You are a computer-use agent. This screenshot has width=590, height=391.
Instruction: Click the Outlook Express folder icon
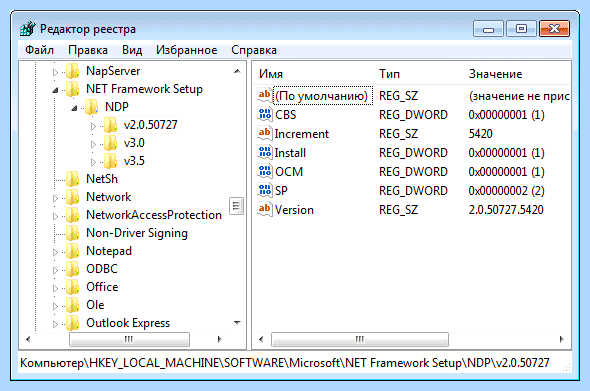pyautogui.click(x=72, y=323)
